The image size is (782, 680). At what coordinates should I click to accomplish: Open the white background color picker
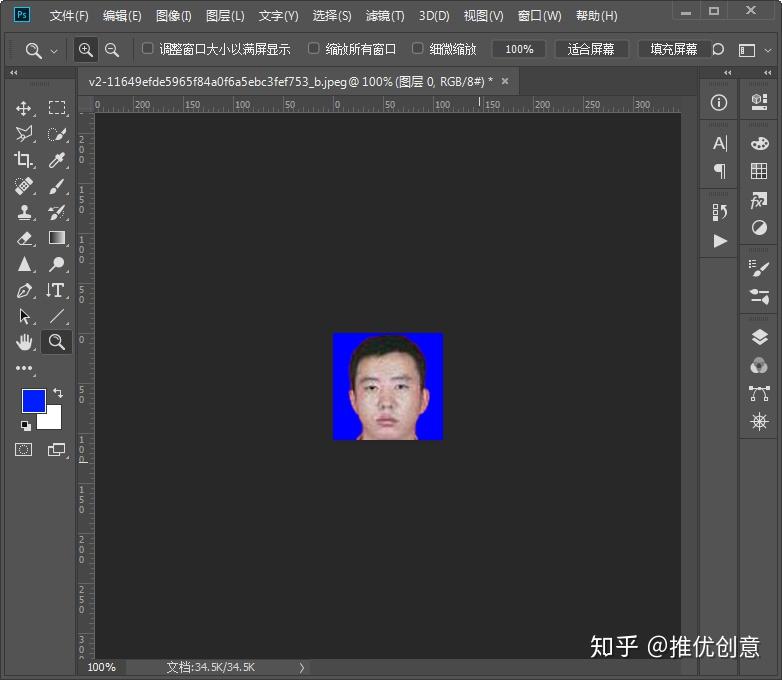pos(54,422)
